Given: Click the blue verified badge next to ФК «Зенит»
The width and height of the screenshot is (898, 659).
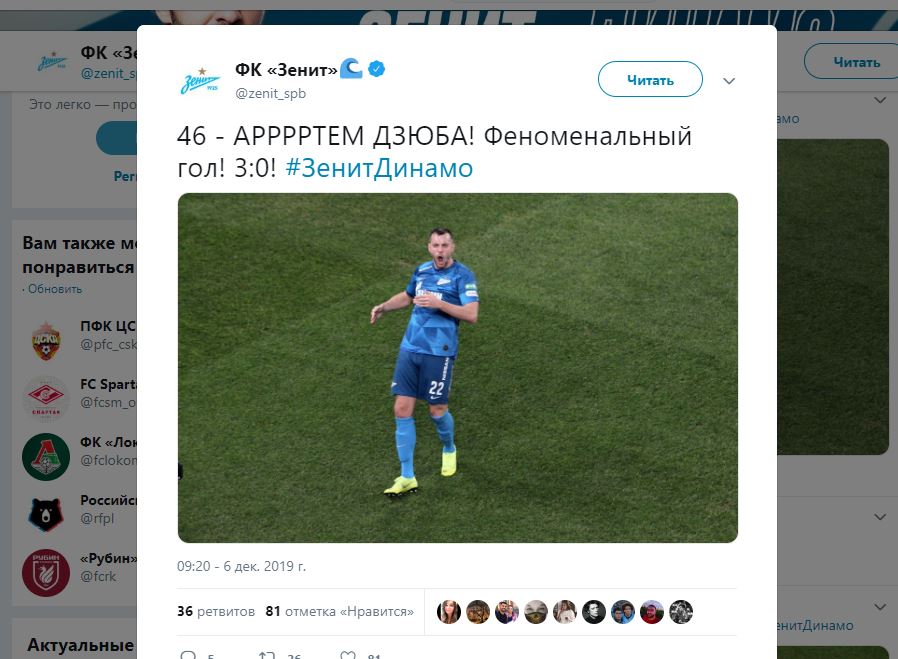Looking at the screenshot, I should [x=376, y=69].
